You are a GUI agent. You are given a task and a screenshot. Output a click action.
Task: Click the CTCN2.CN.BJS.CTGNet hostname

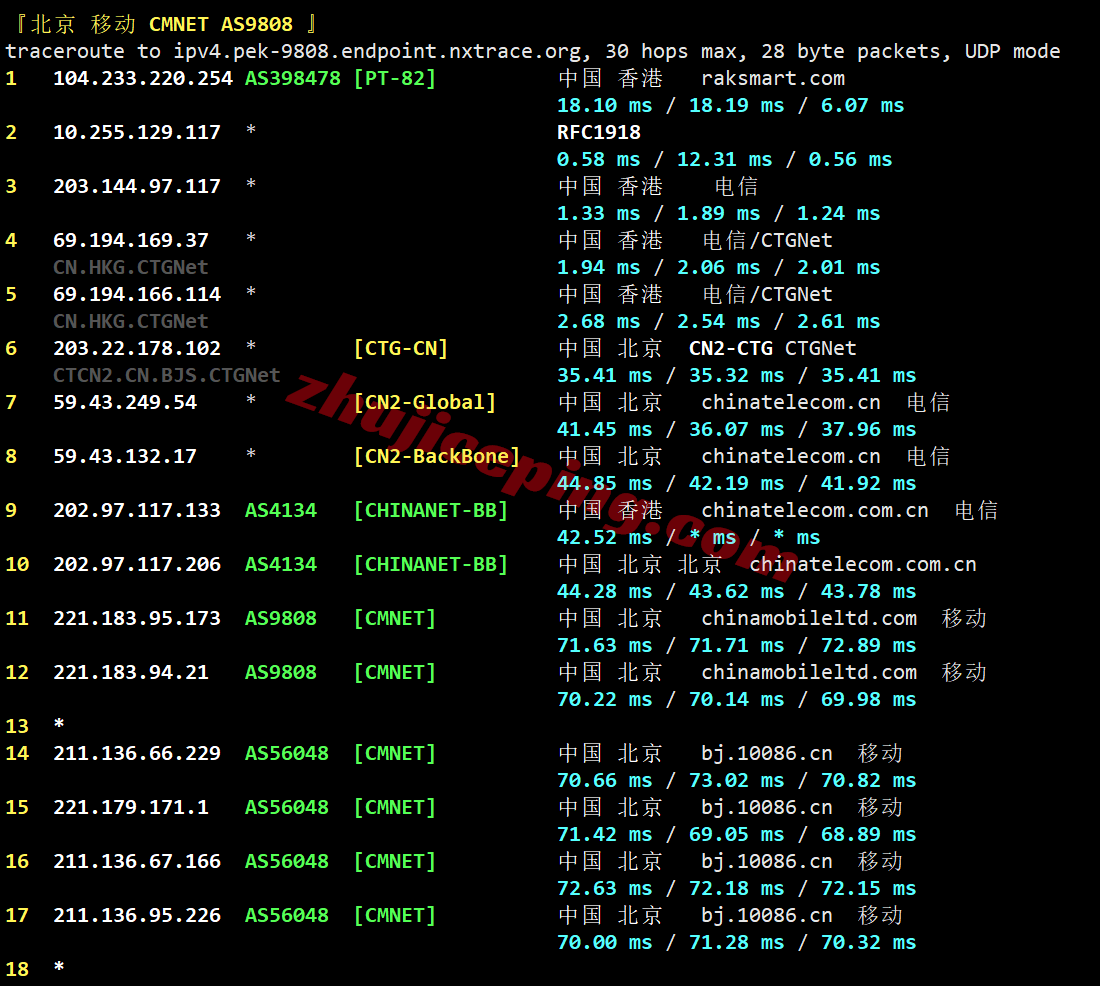pyautogui.click(x=166, y=375)
